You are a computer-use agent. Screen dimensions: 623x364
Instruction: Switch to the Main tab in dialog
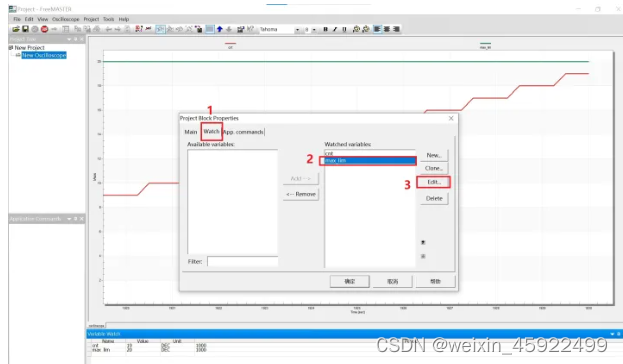(191, 132)
